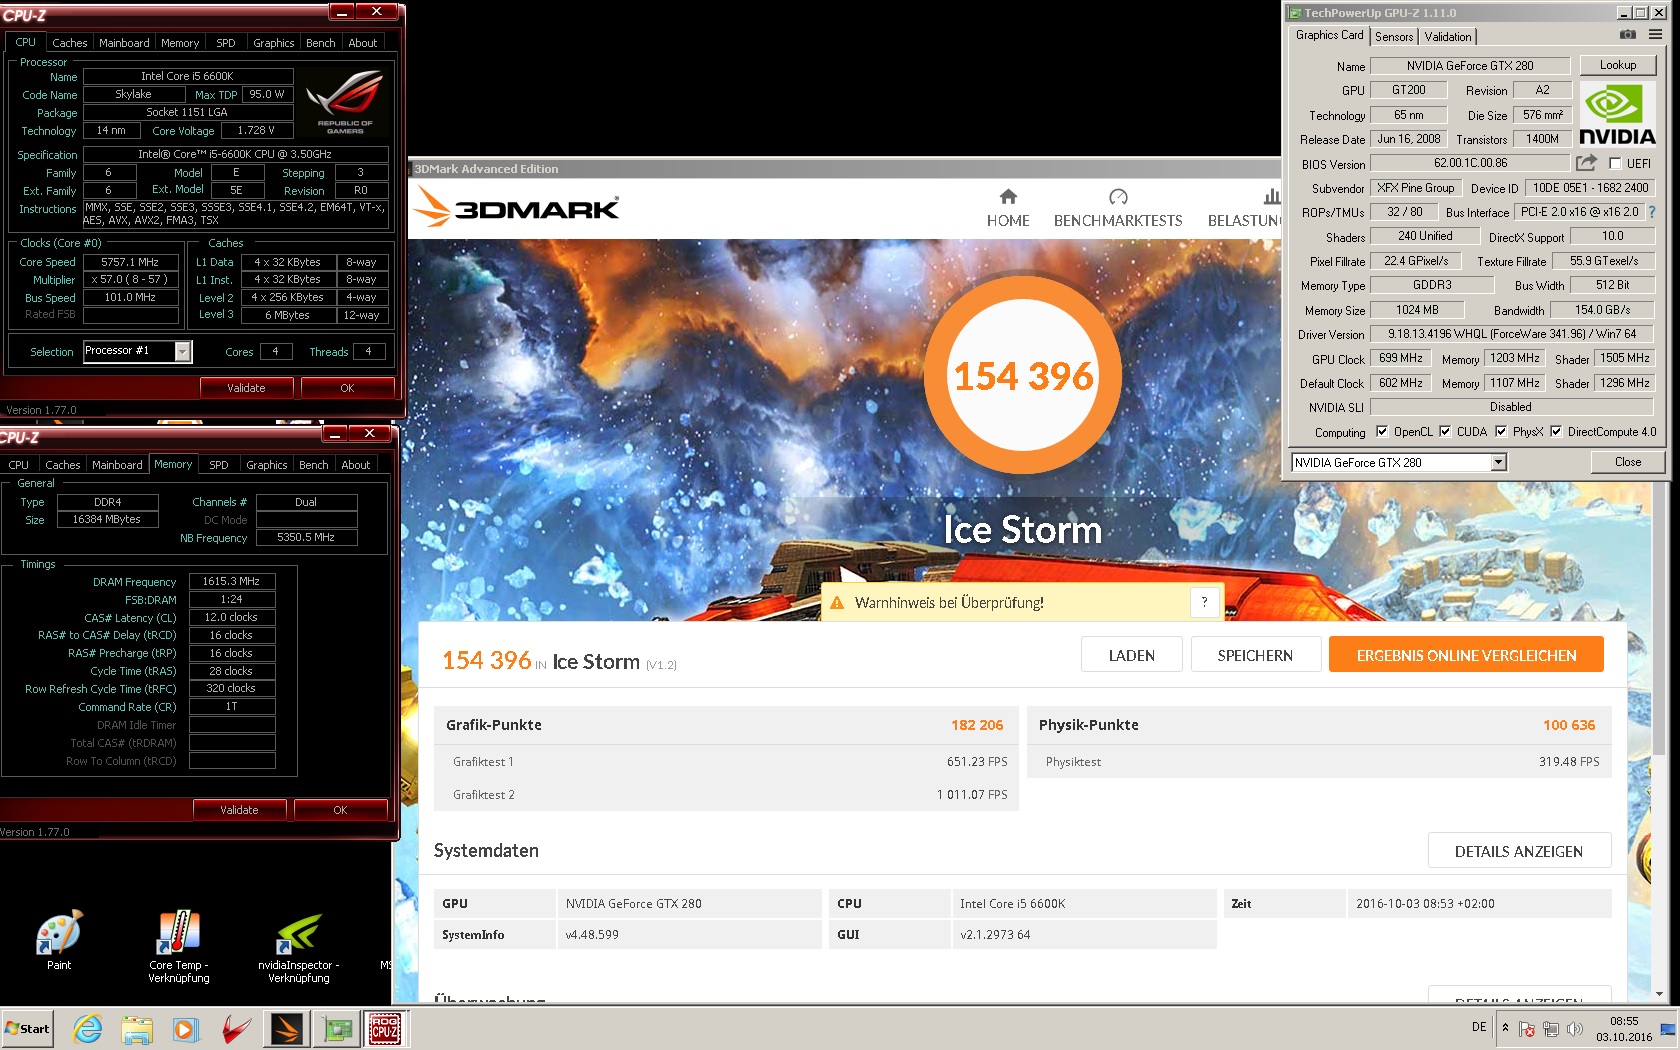Open Windows Media Player from taskbar

pyautogui.click(x=185, y=1029)
